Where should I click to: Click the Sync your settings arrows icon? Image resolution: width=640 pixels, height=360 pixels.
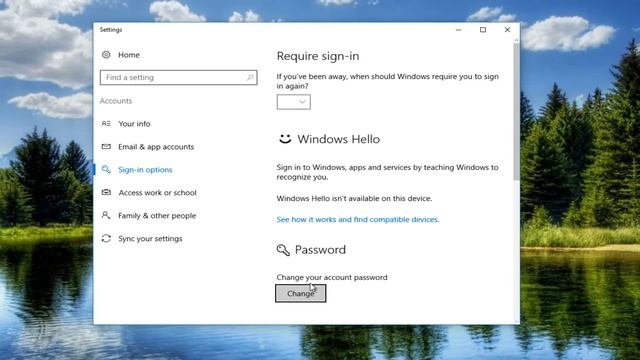tap(106, 238)
